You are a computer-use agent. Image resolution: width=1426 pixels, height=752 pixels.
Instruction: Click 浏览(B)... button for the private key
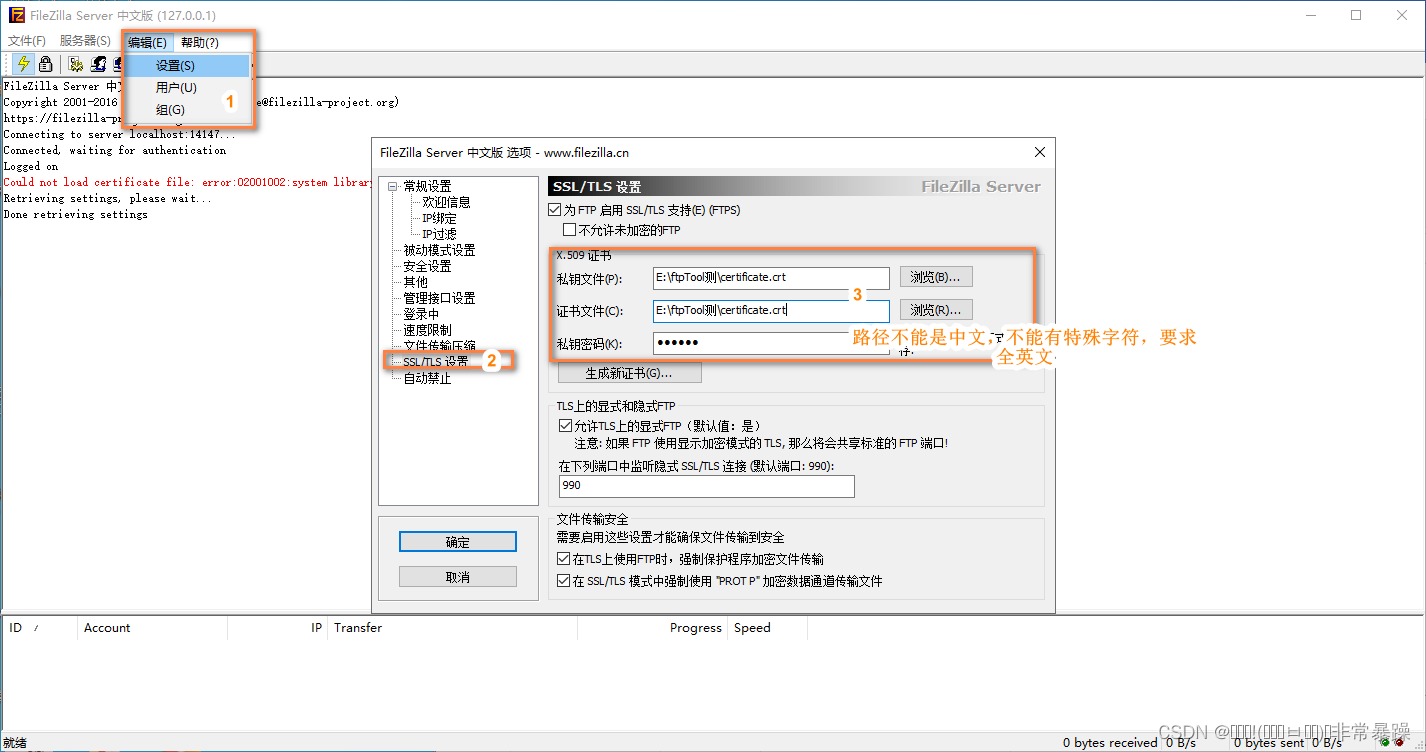tap(936, 277)
